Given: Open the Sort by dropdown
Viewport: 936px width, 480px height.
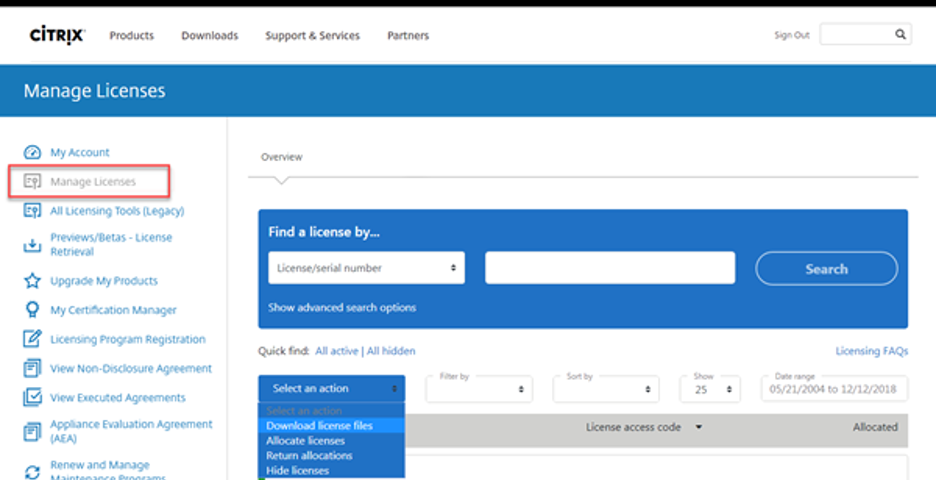Looking at the screenshot, I should coord(606,389).
